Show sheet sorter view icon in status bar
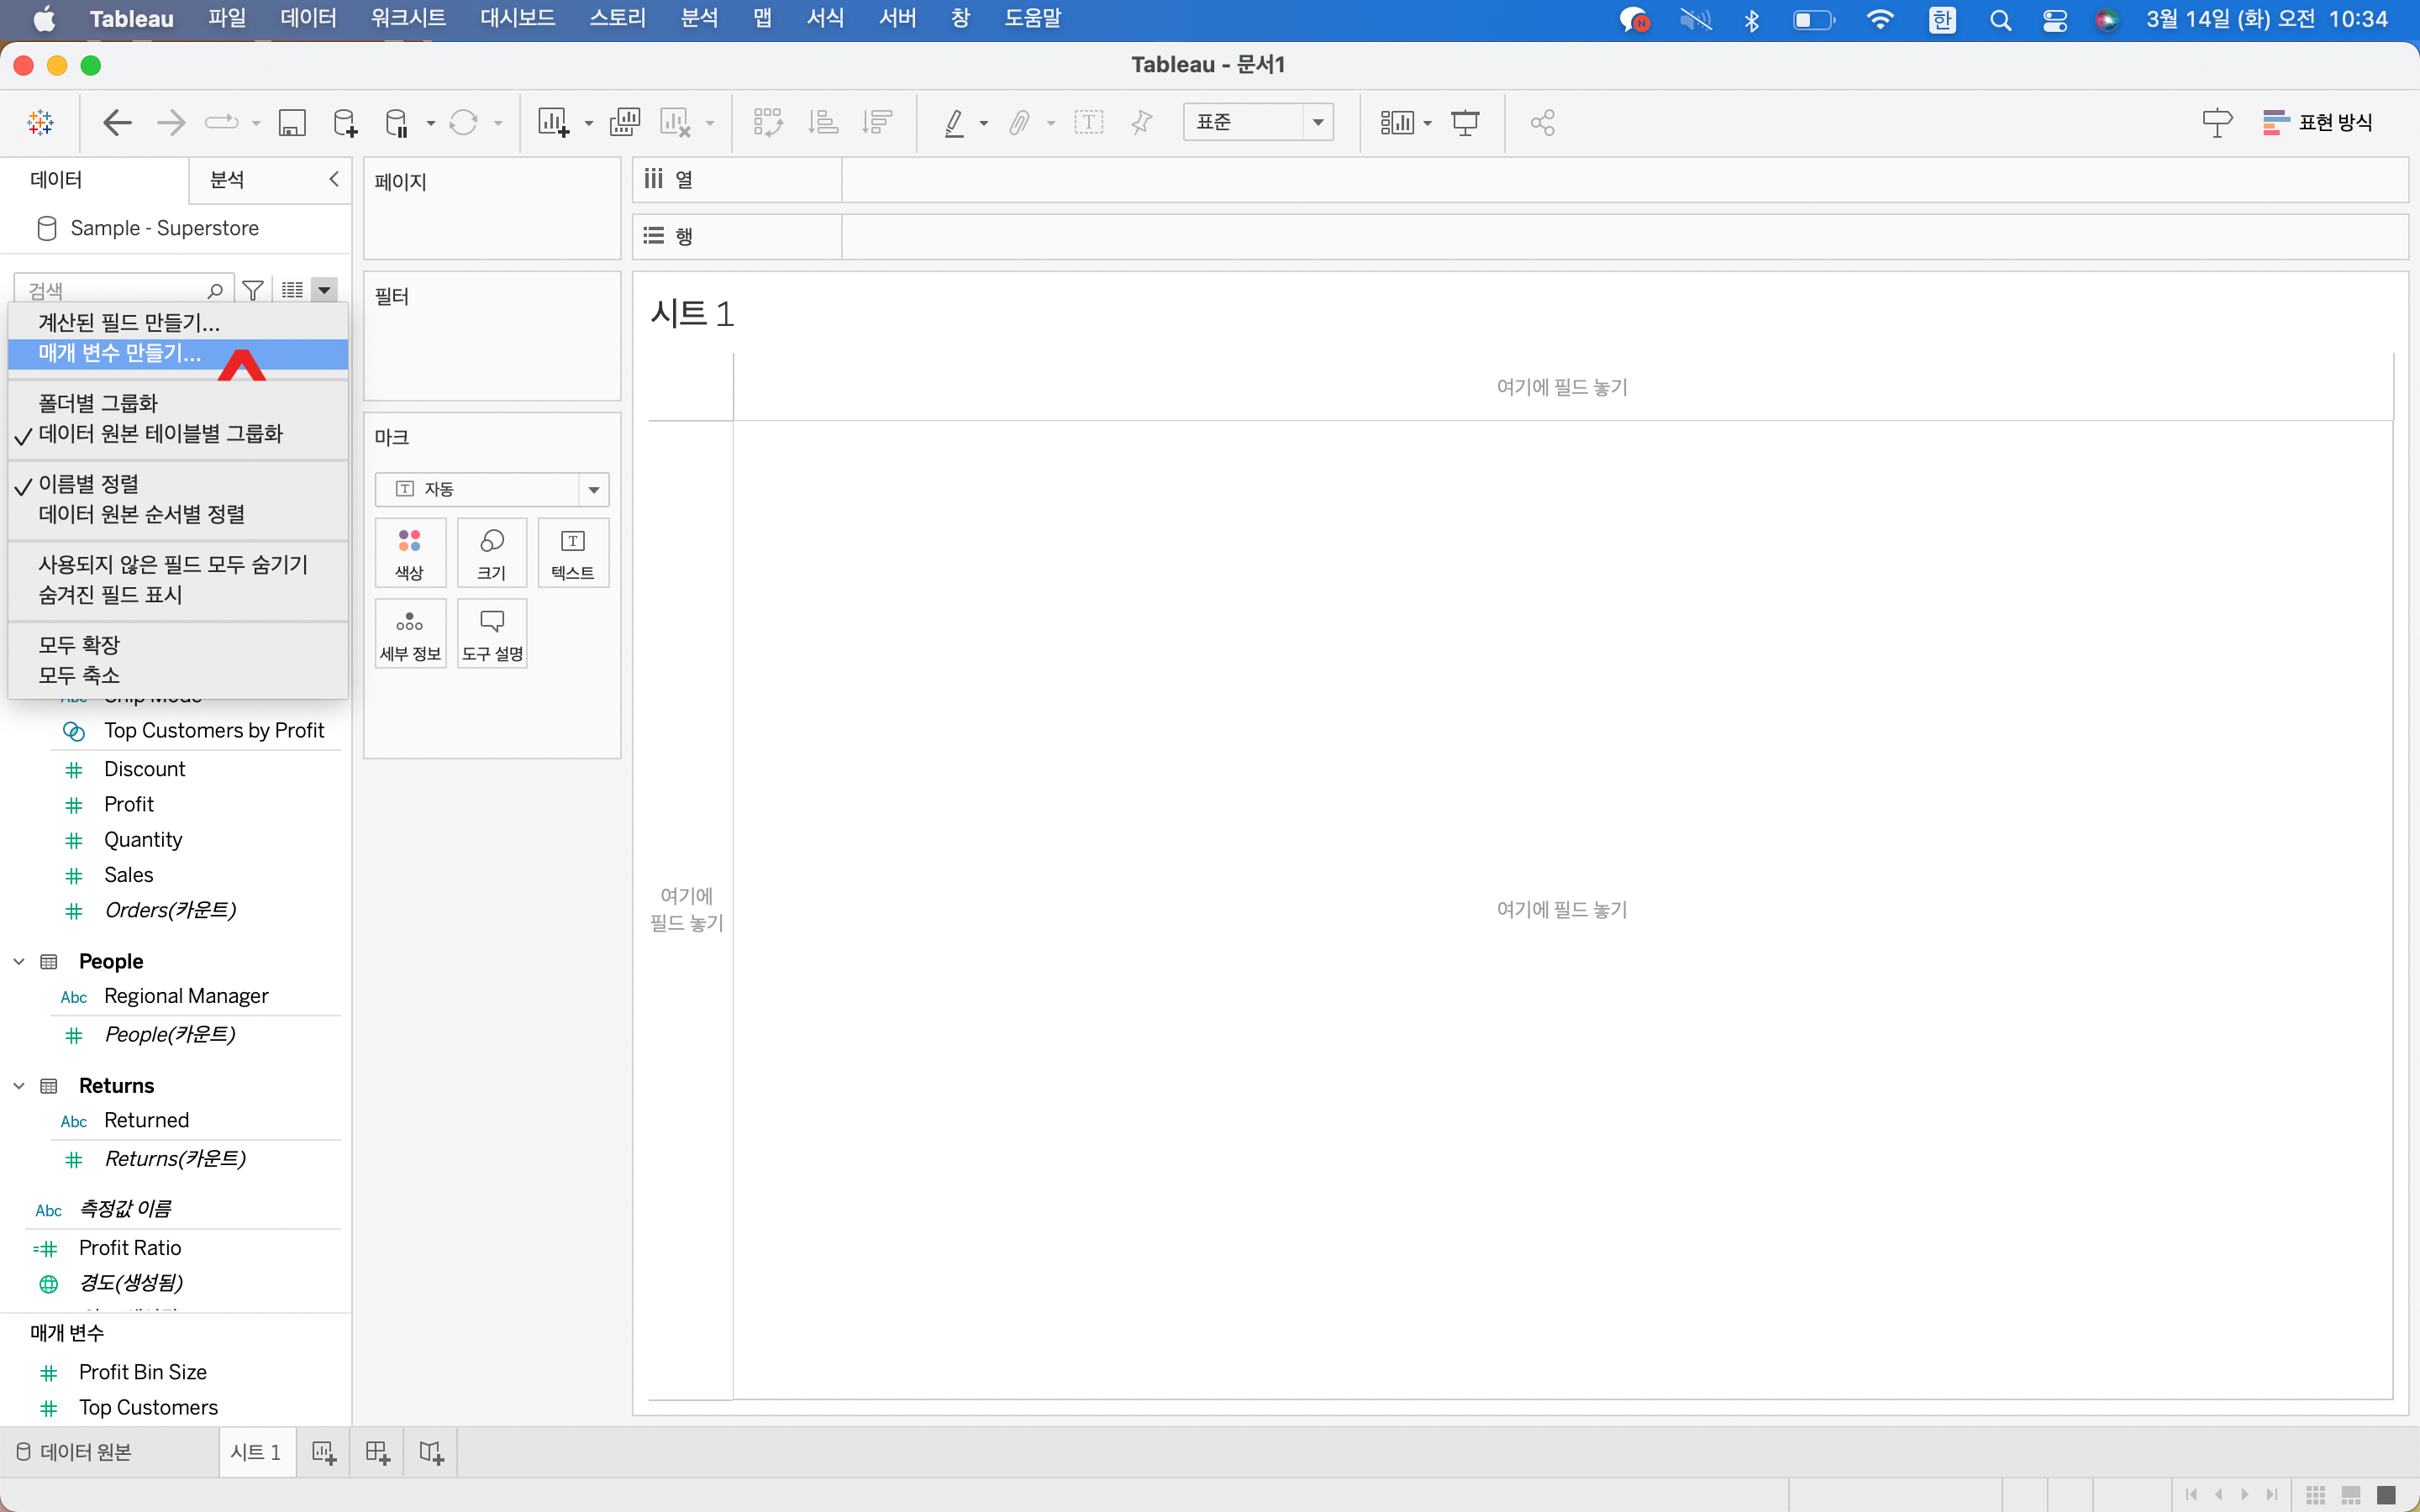 (2314, 1494)
